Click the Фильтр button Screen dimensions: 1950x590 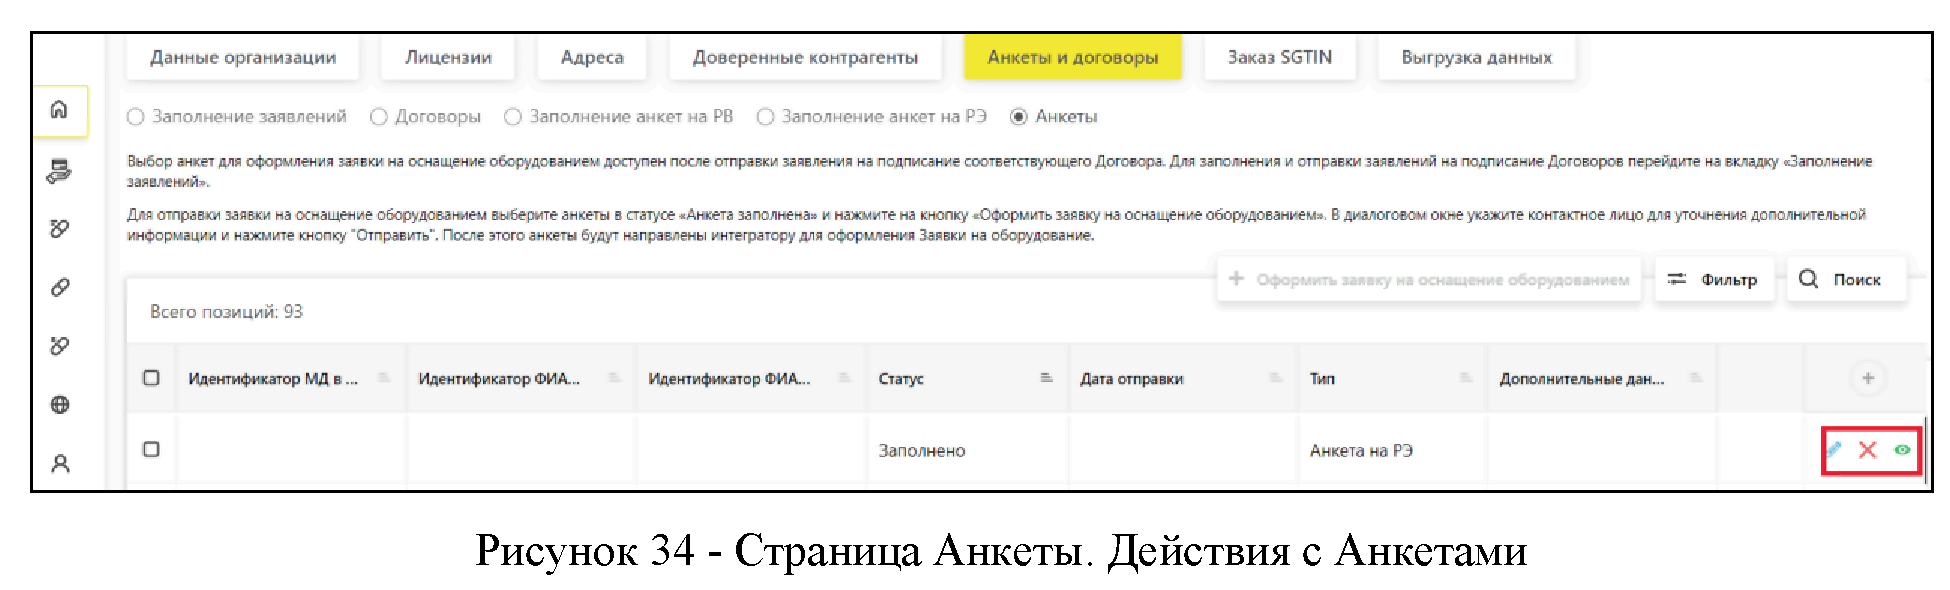click(x=1712, y=280)
